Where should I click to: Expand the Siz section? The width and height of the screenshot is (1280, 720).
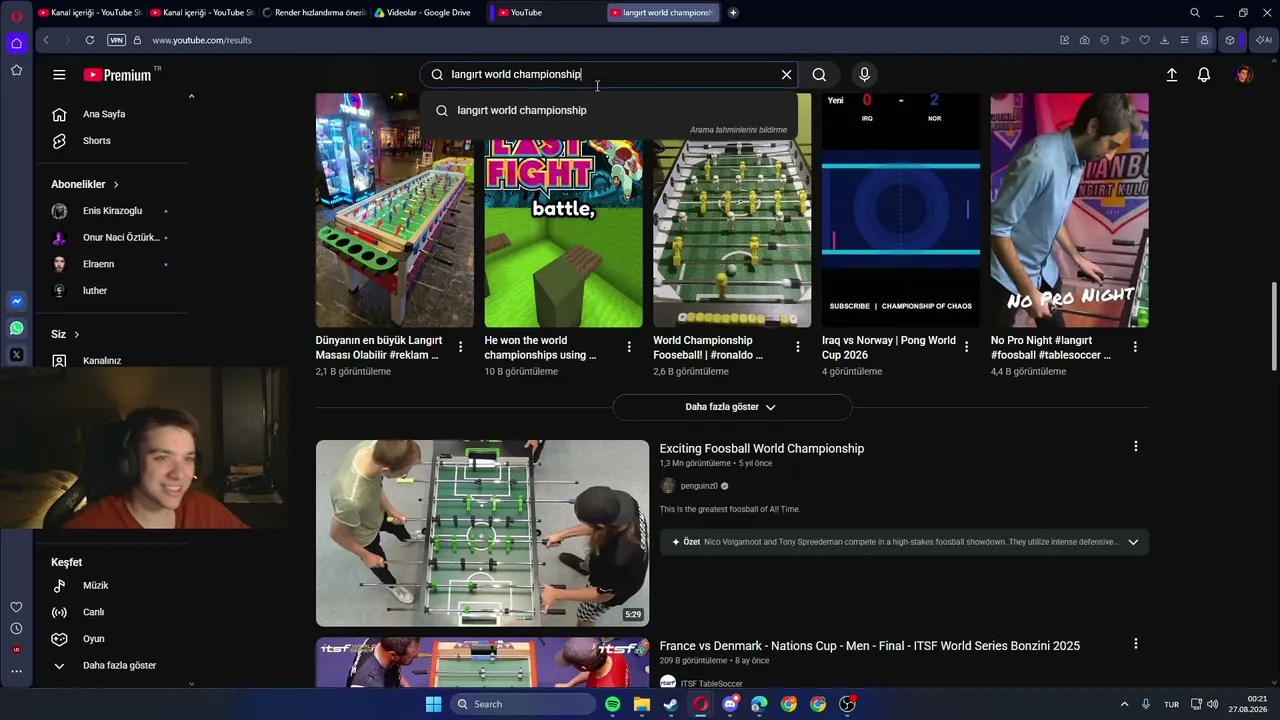pos(65,334)
